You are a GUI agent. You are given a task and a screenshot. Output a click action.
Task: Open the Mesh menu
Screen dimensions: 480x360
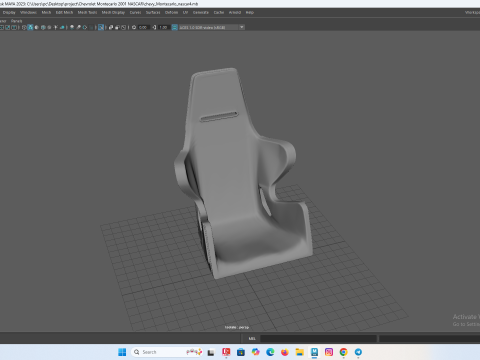(46, 13)
